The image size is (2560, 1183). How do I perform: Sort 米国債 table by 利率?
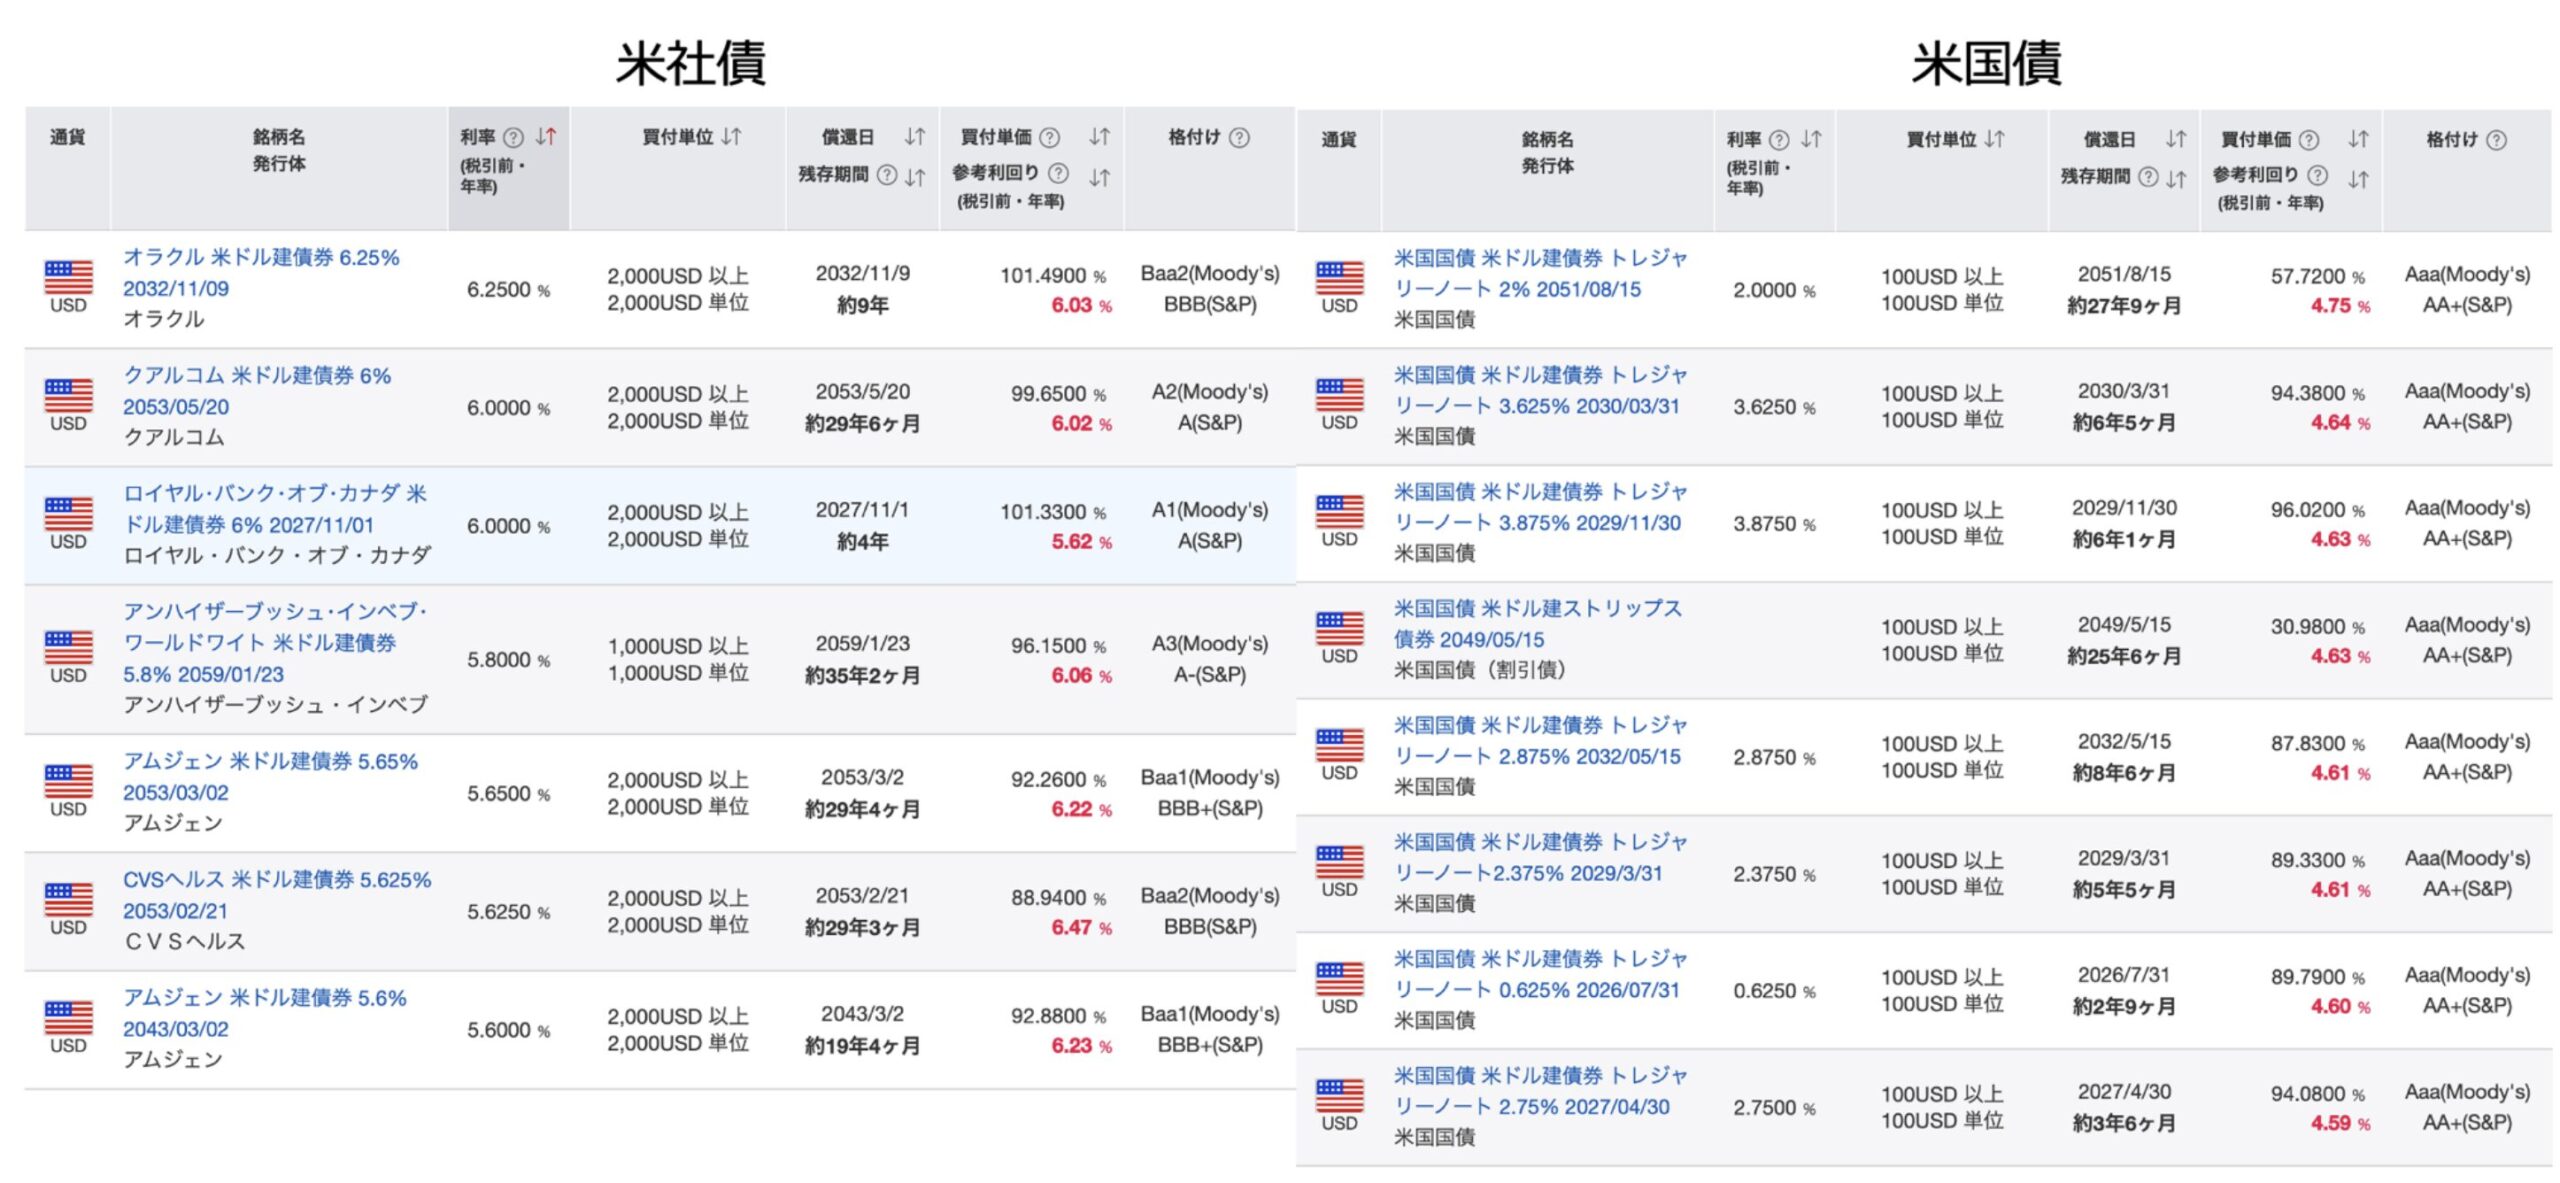pyautogui.click(x=1811, y=139)
